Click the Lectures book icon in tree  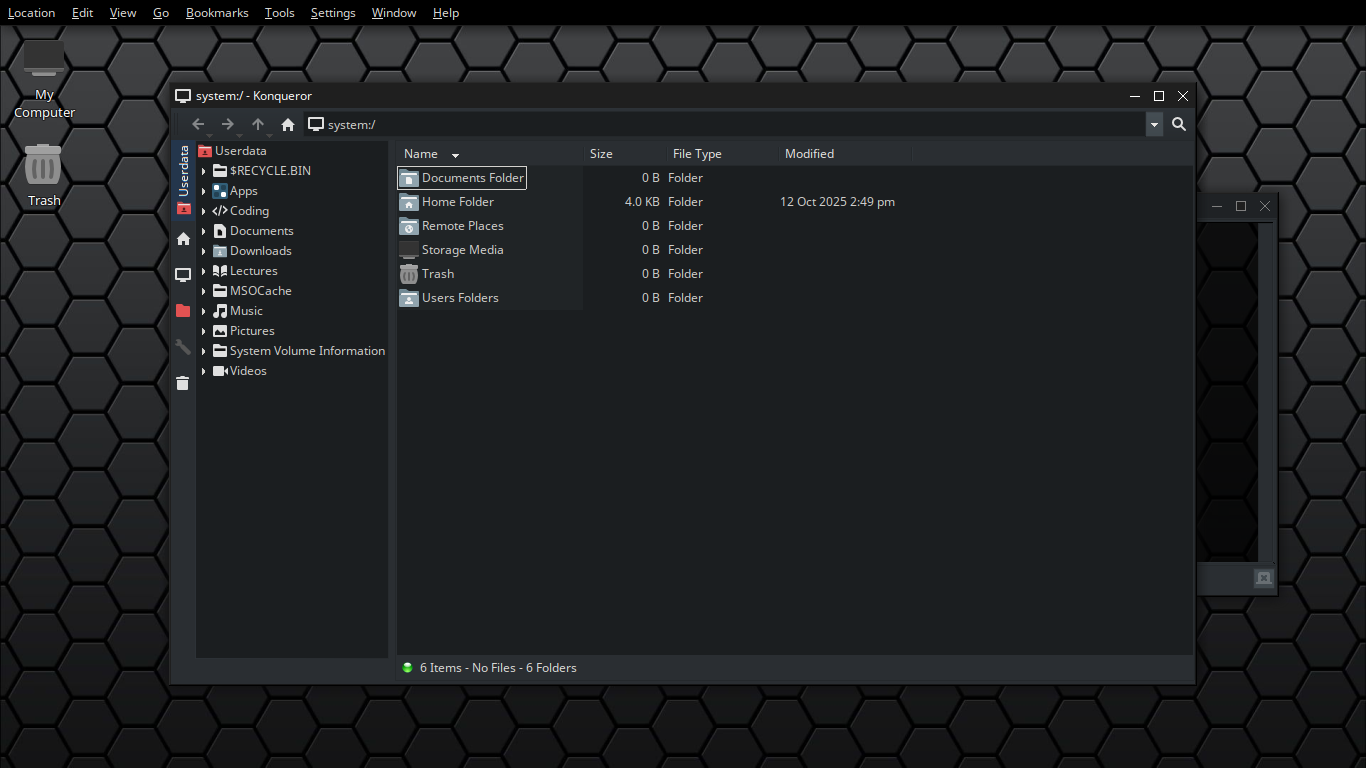tap(220, 271)
